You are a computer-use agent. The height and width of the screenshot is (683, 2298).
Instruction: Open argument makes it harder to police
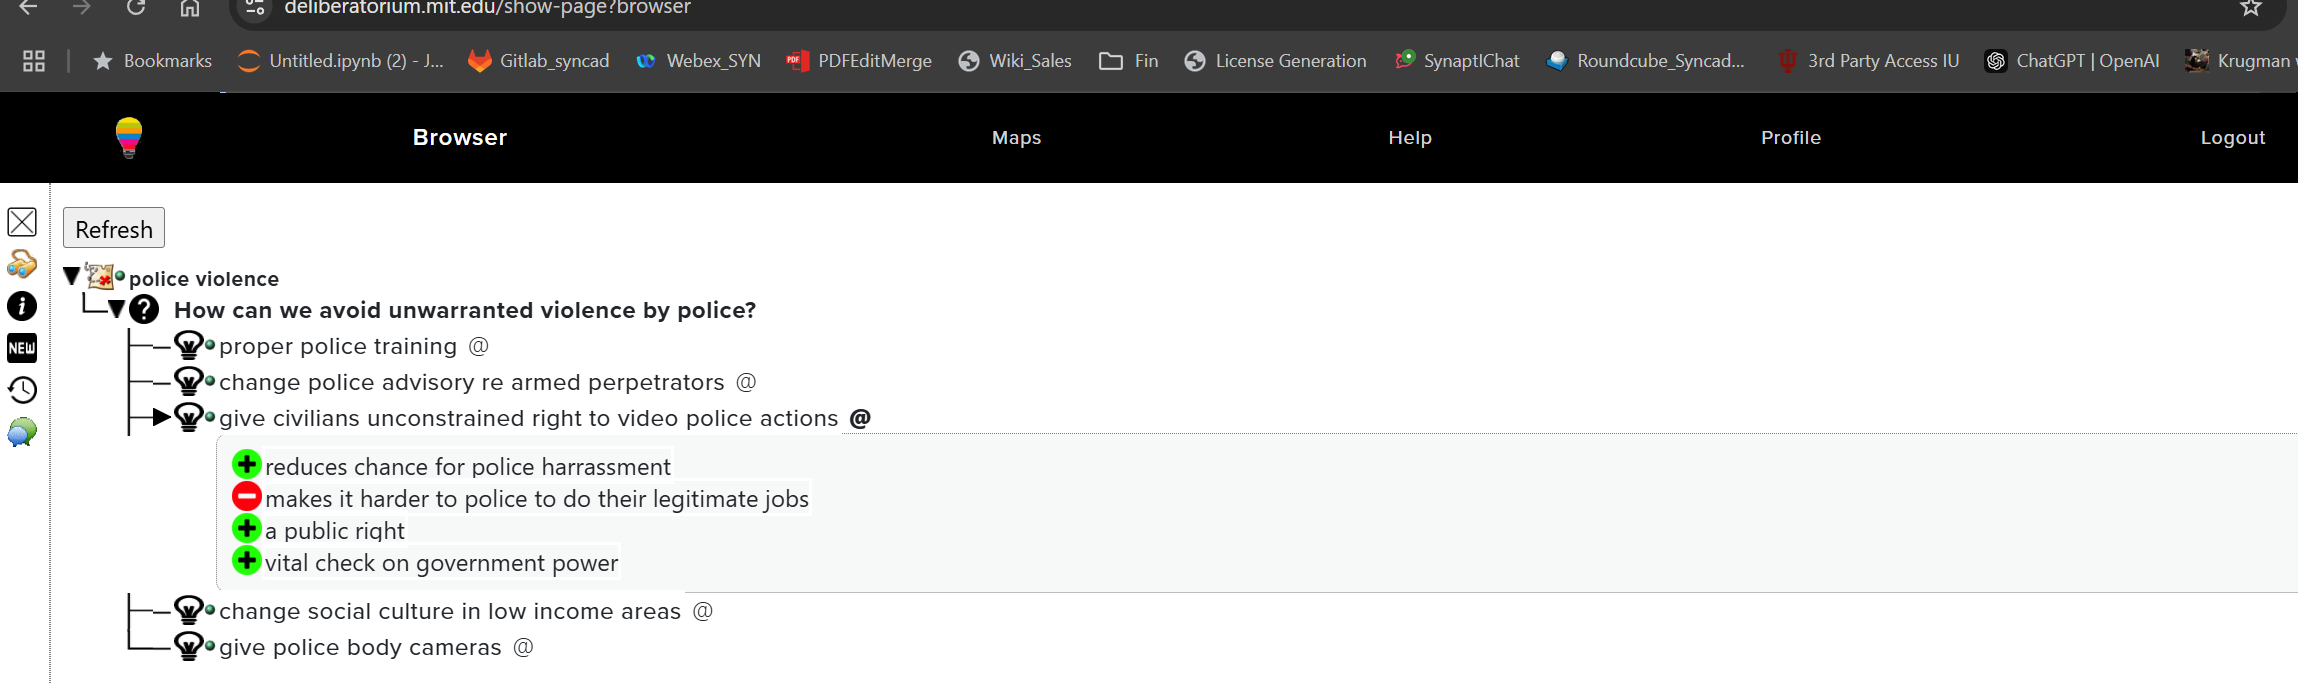pyautogui.click(x=537, y=499)
